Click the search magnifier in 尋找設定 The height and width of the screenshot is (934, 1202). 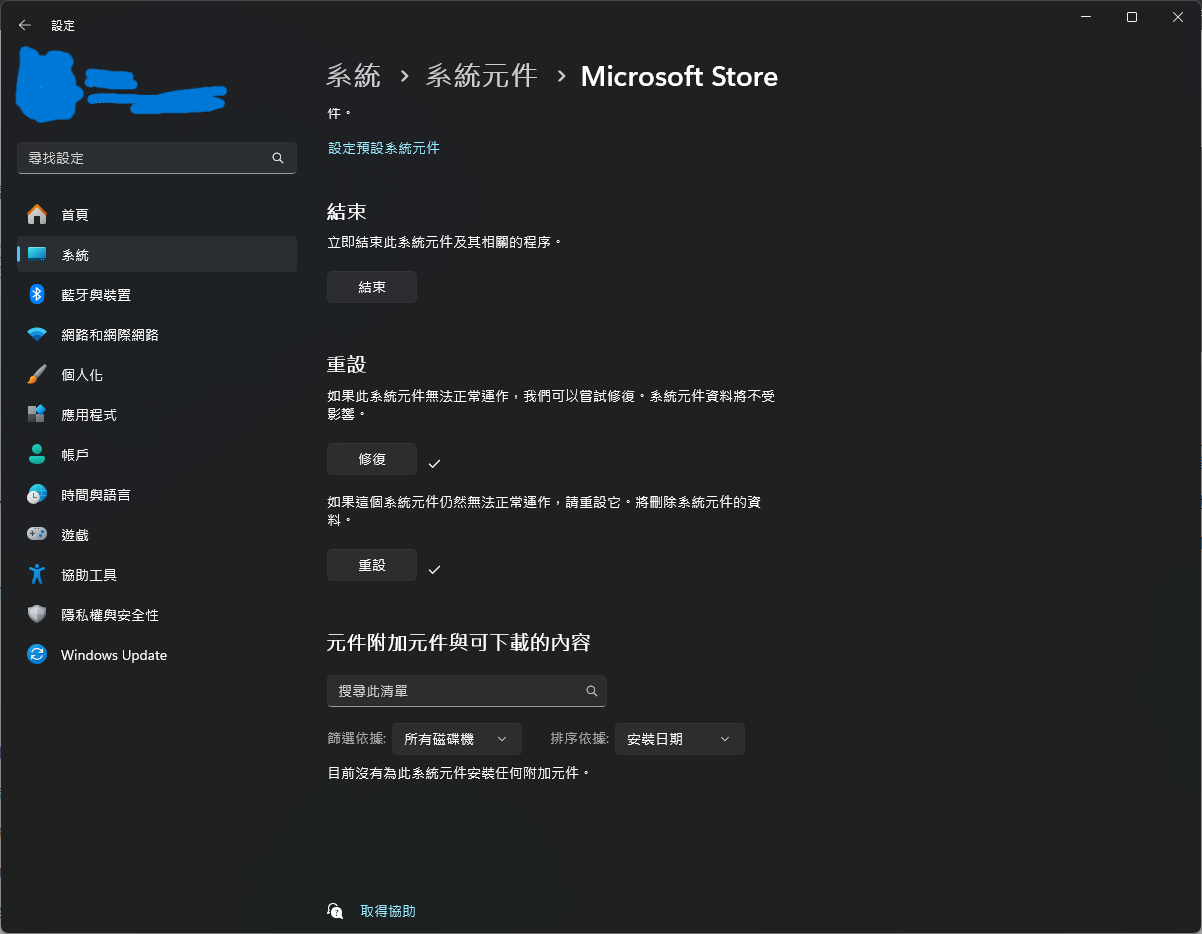pos(278,158)
